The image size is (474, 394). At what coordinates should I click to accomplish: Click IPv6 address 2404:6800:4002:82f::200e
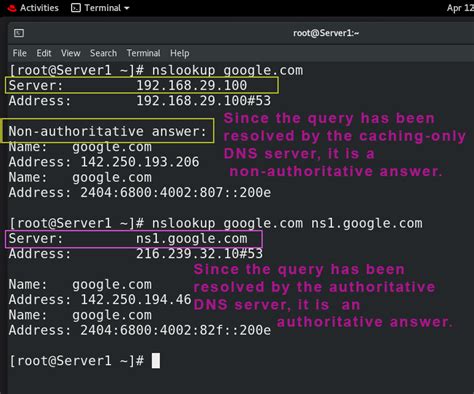(176, 330)
